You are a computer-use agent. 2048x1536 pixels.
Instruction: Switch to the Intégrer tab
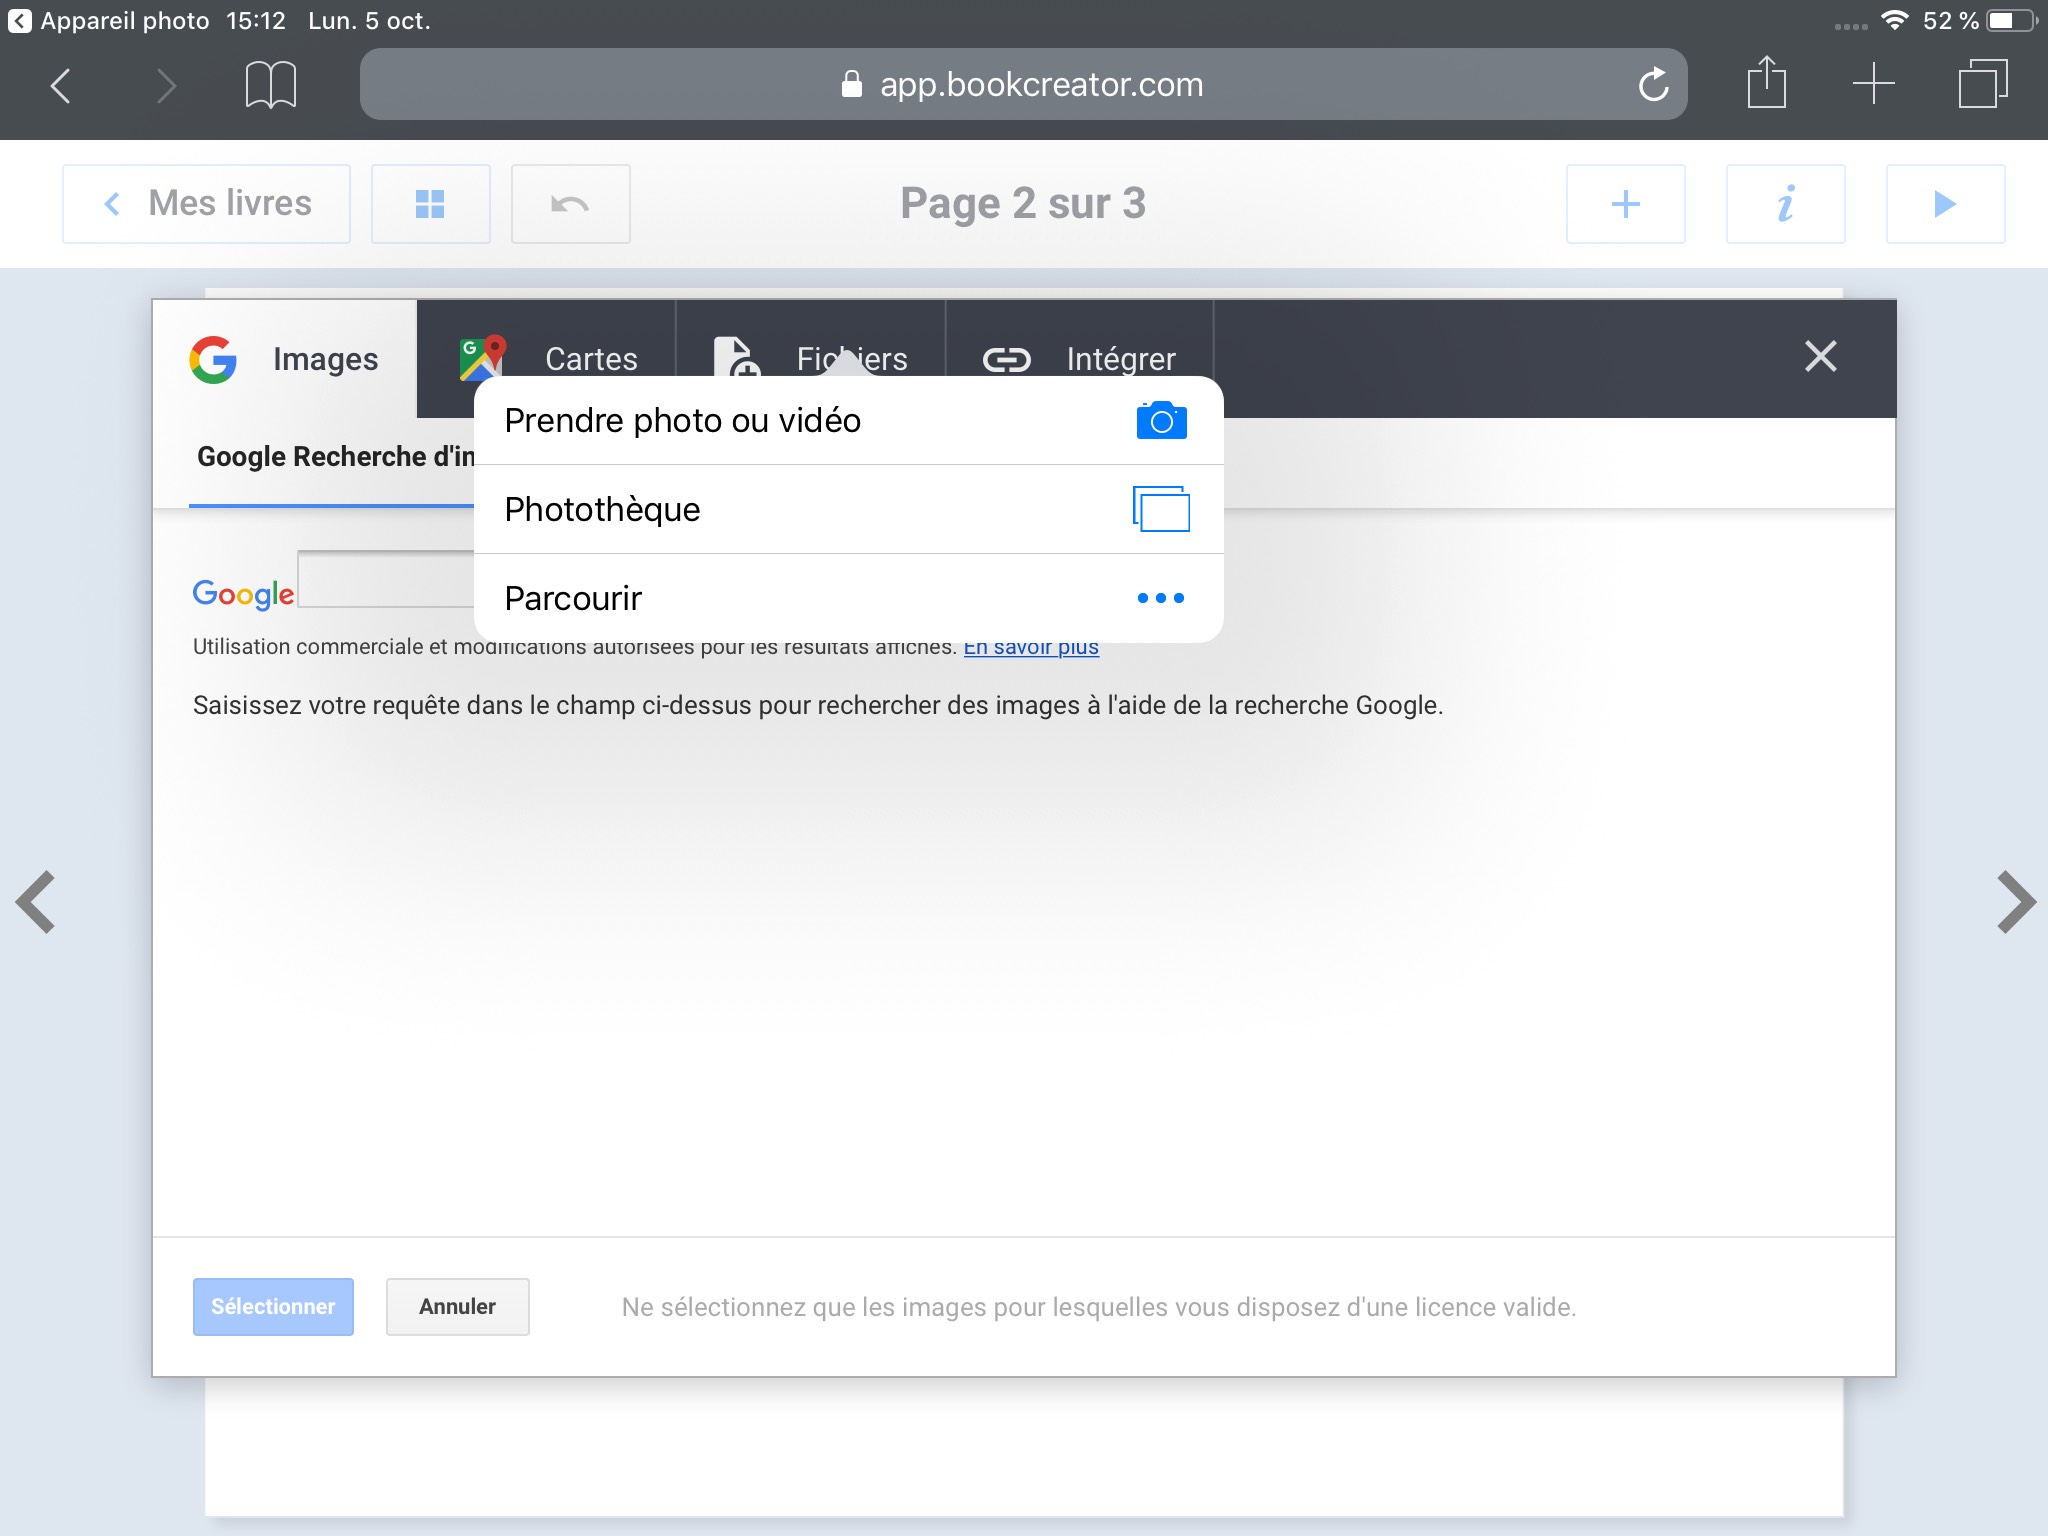(x=1080, y=358)
